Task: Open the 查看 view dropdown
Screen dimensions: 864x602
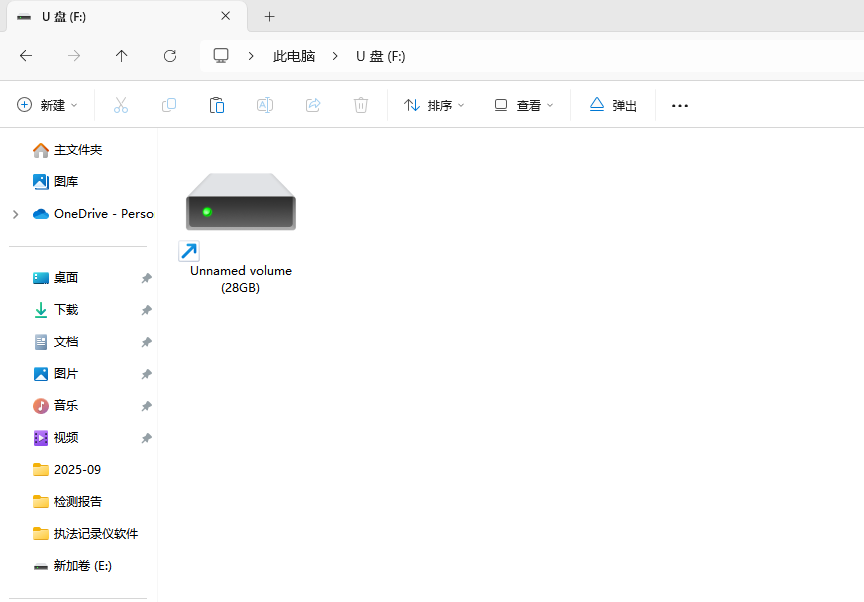Action: [x=524, y=105]
